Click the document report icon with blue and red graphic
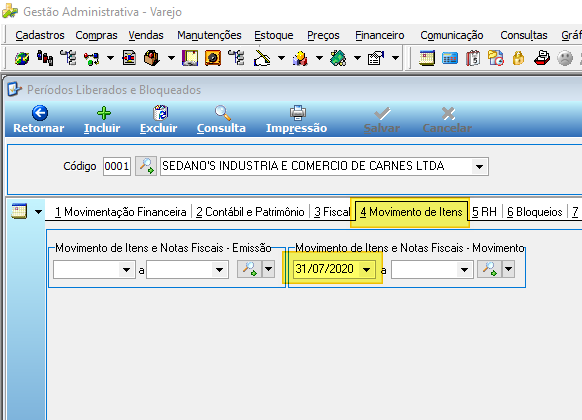The height and width of the screenshot is (420, 582). [x=129, y=58]
